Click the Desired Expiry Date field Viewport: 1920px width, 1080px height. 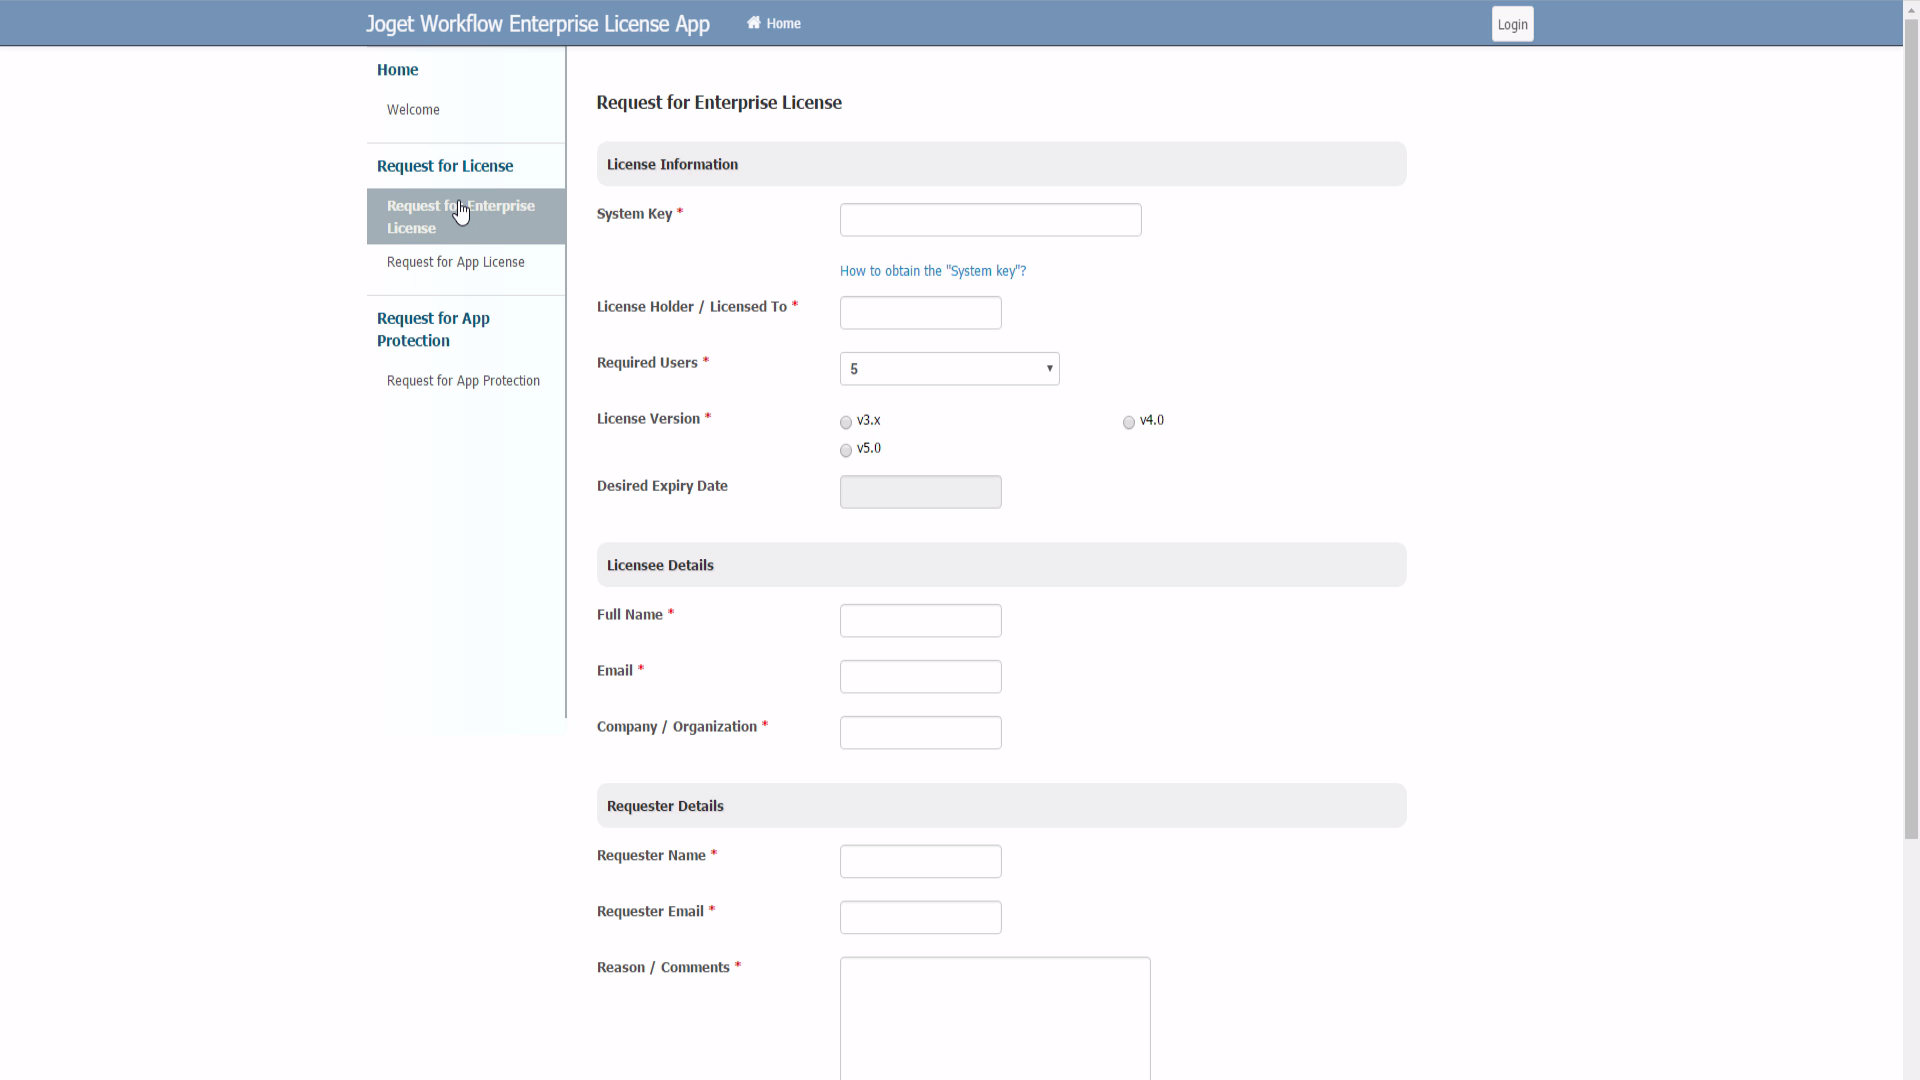coord(920,492)
